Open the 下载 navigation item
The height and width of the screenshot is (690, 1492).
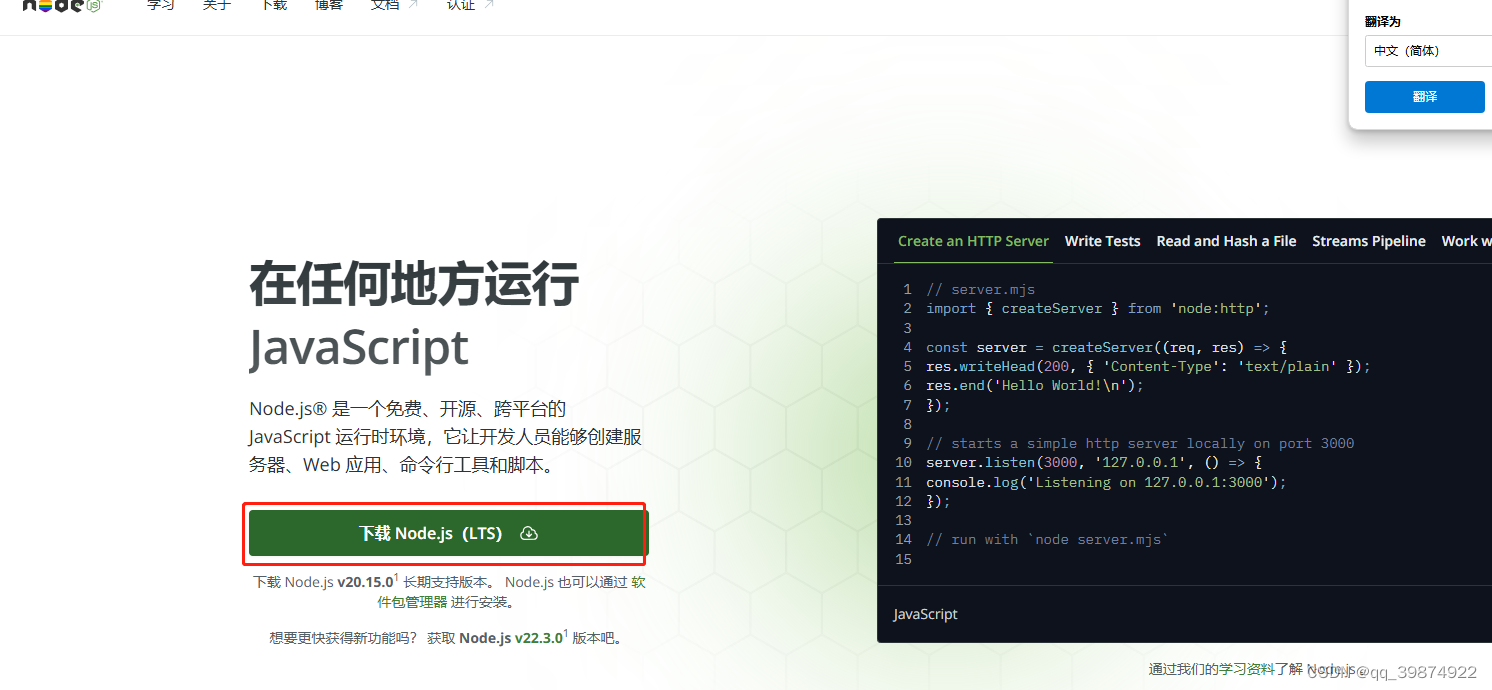click(273, 7)
